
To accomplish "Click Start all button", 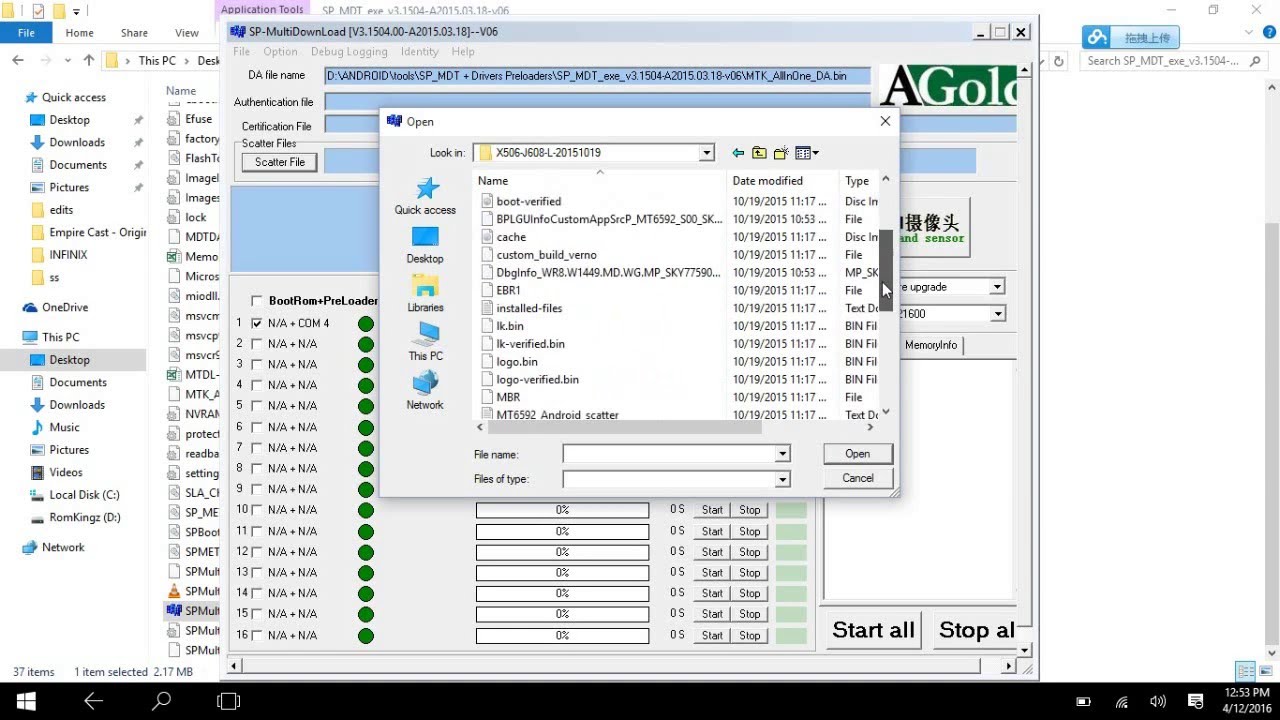I will pos(874,630).
